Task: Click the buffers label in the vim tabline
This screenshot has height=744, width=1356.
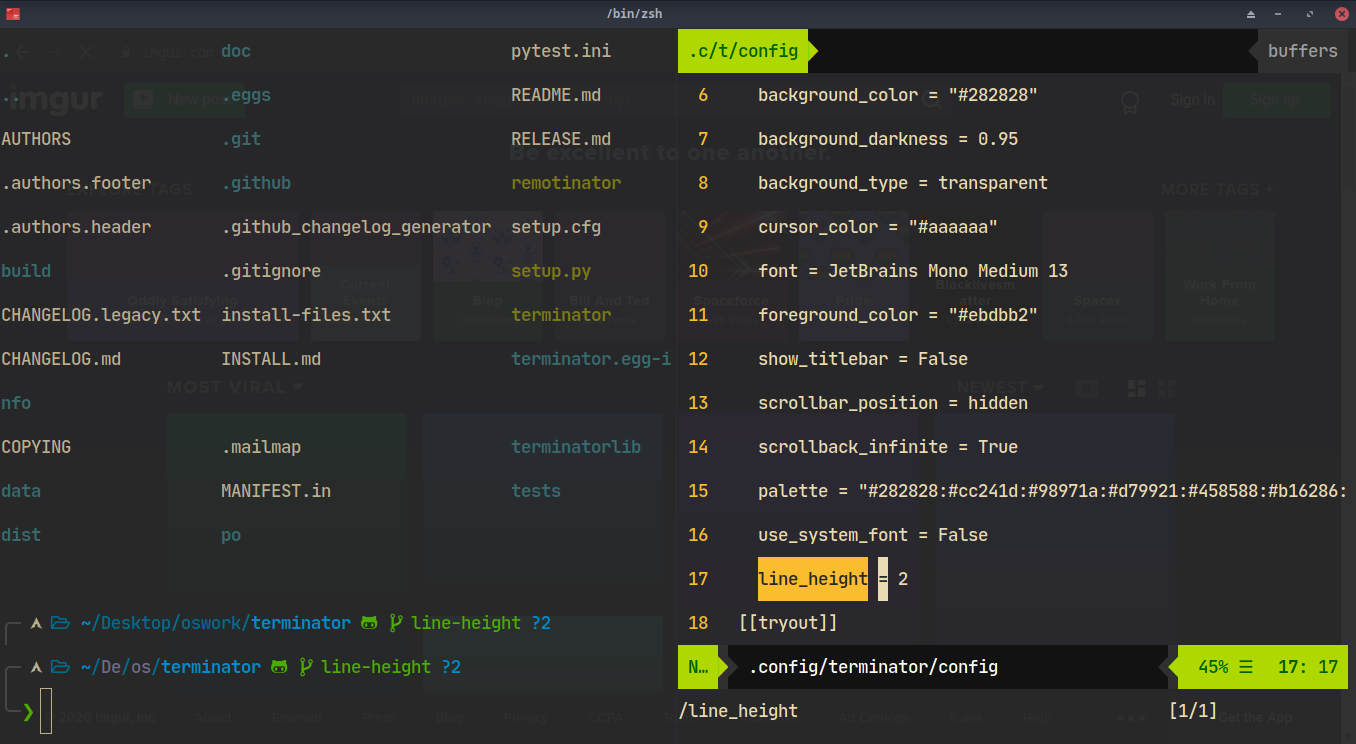Action: [1302, 51]
